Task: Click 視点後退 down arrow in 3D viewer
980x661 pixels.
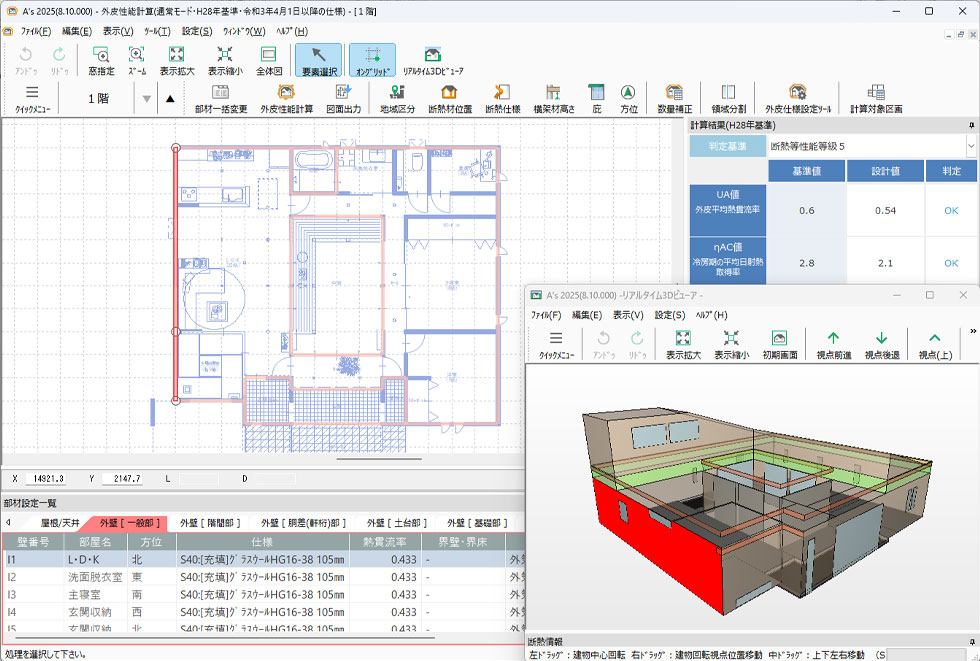Action: [882, 345]
